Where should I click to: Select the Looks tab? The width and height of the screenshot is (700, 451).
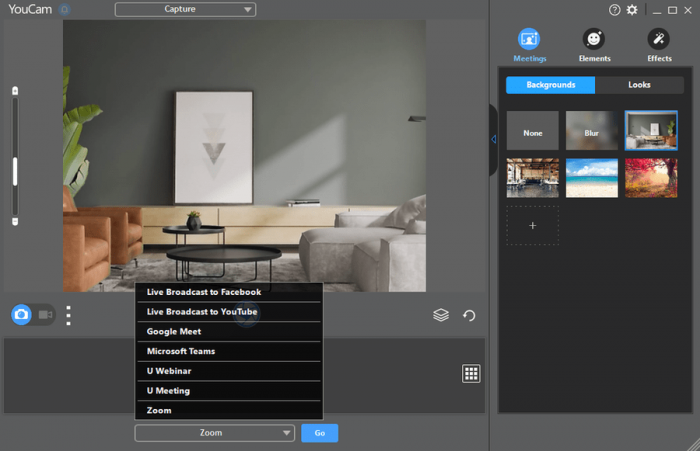click(x=639, y=85)
